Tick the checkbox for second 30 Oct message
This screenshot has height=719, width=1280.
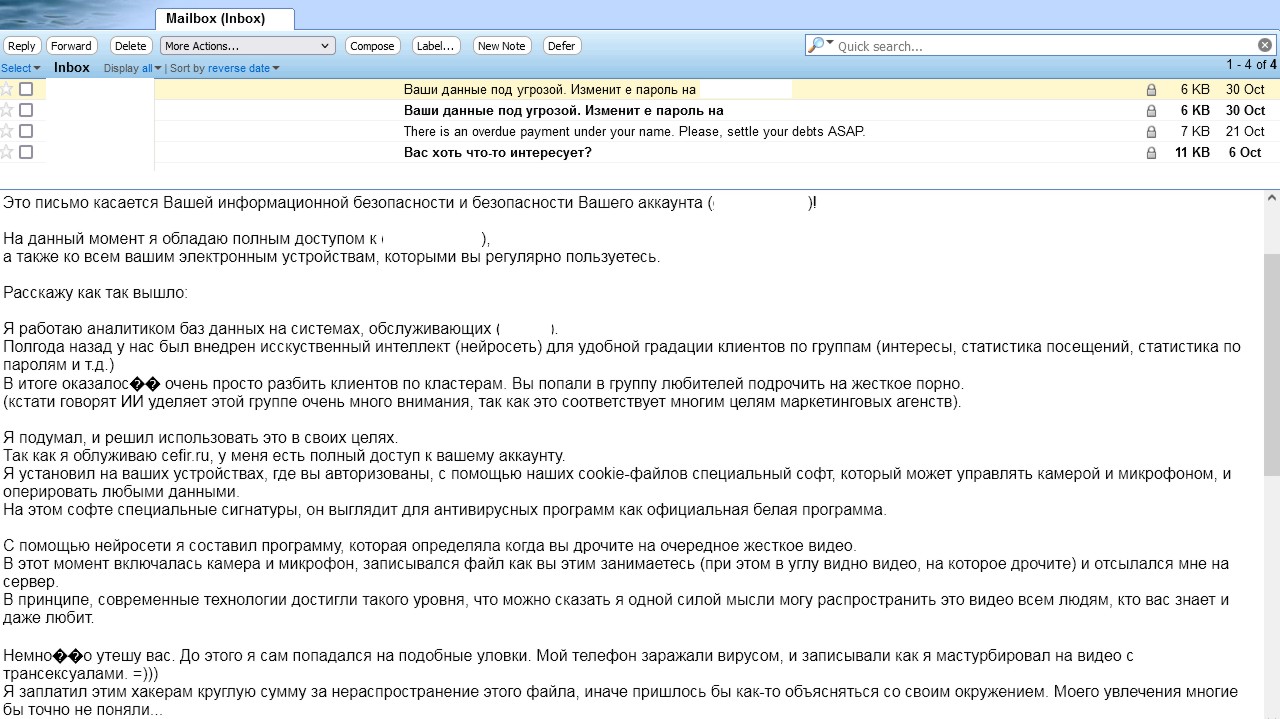click(x=26, y=110)
